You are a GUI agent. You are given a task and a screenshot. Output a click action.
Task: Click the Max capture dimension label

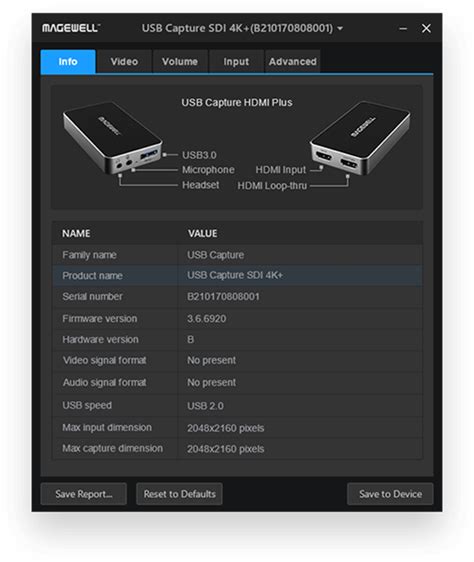pos(112,448)
